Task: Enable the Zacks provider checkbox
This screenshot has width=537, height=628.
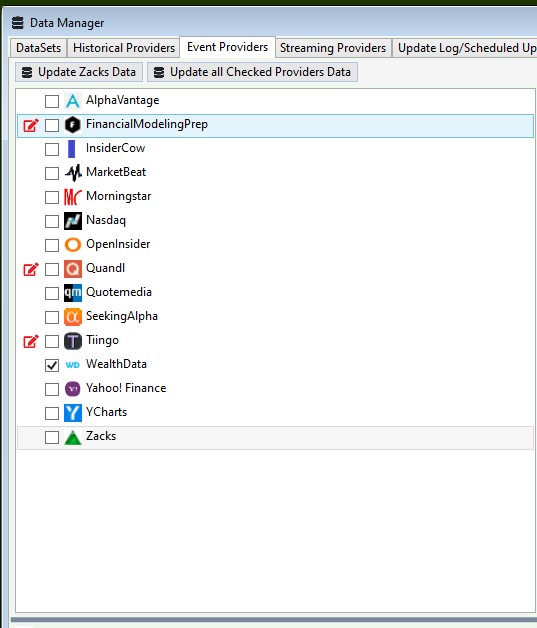Action: (52, 437)
